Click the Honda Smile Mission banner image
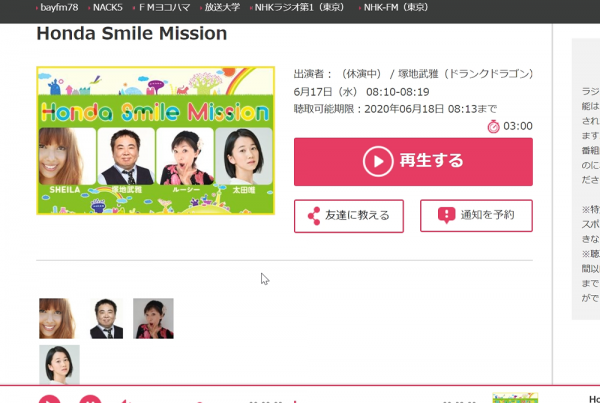Image resolution: width=600 pixels, height=403 pixels. click(x=155, y=141)
